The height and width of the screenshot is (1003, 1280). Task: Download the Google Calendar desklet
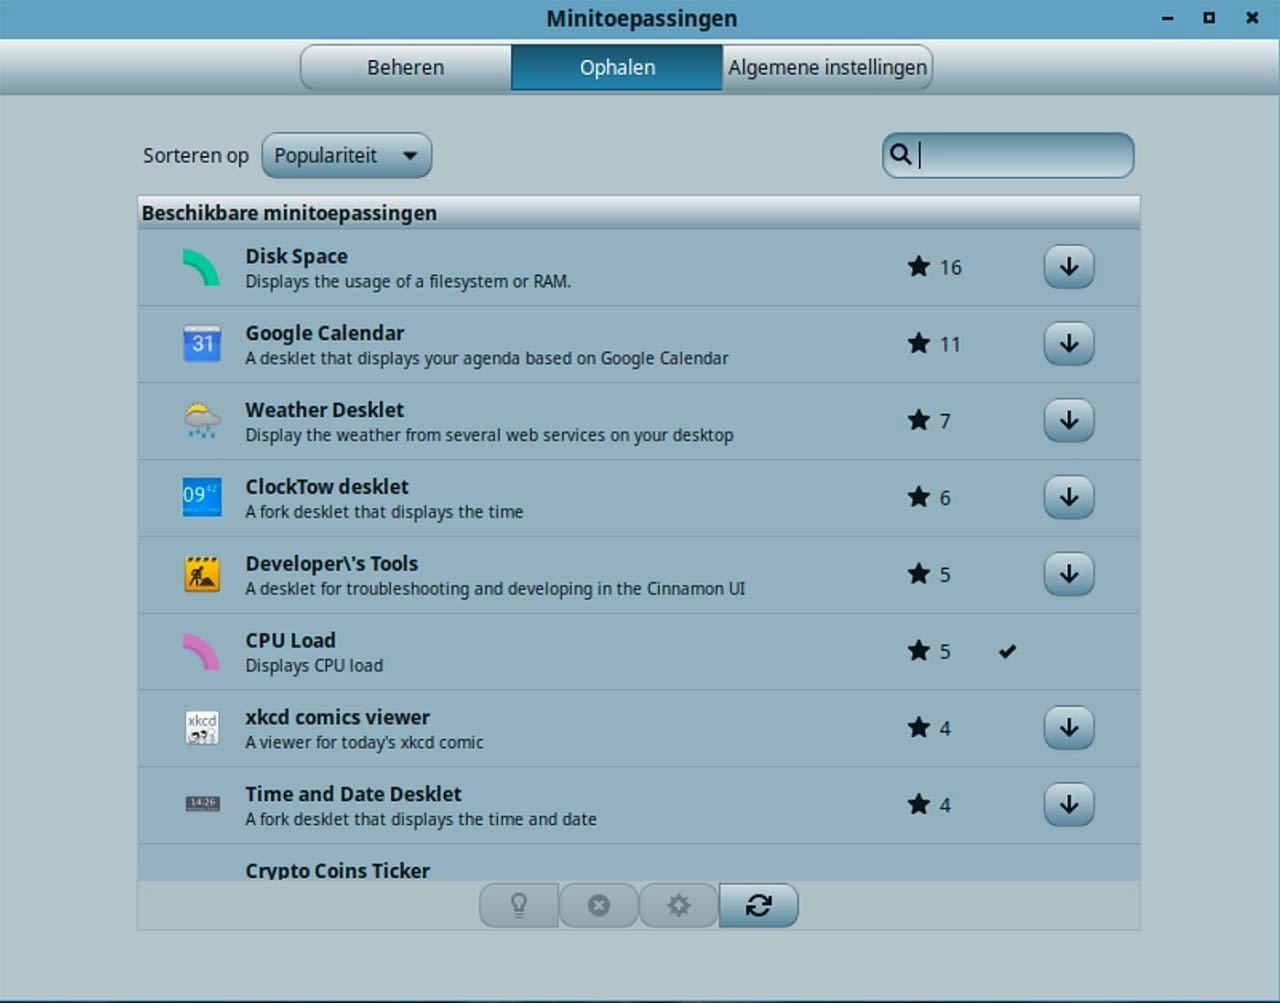point(1069,344)
